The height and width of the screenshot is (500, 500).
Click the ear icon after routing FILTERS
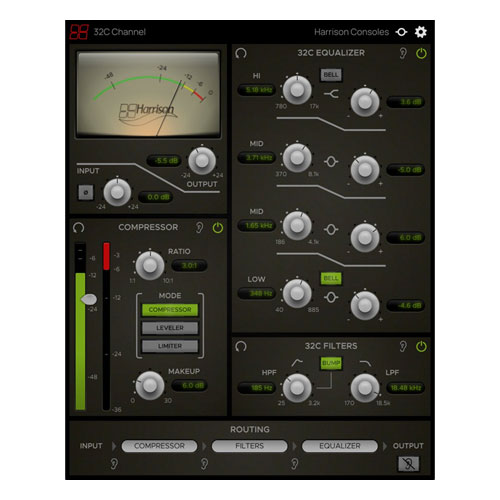tap(294, 464)
